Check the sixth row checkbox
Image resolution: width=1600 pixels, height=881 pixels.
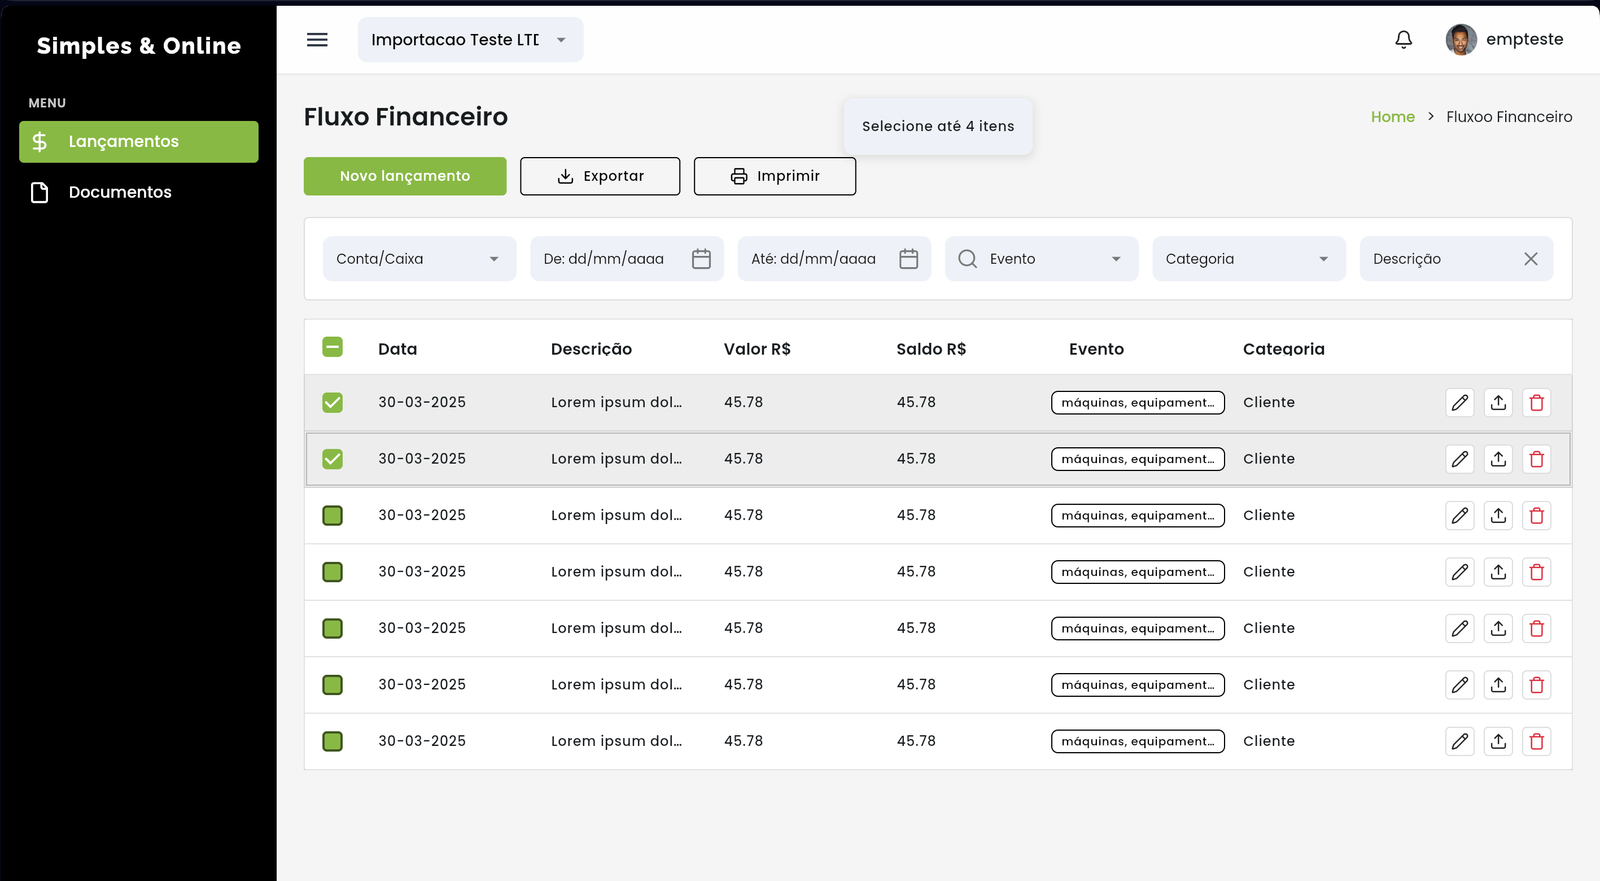[333, 685]
